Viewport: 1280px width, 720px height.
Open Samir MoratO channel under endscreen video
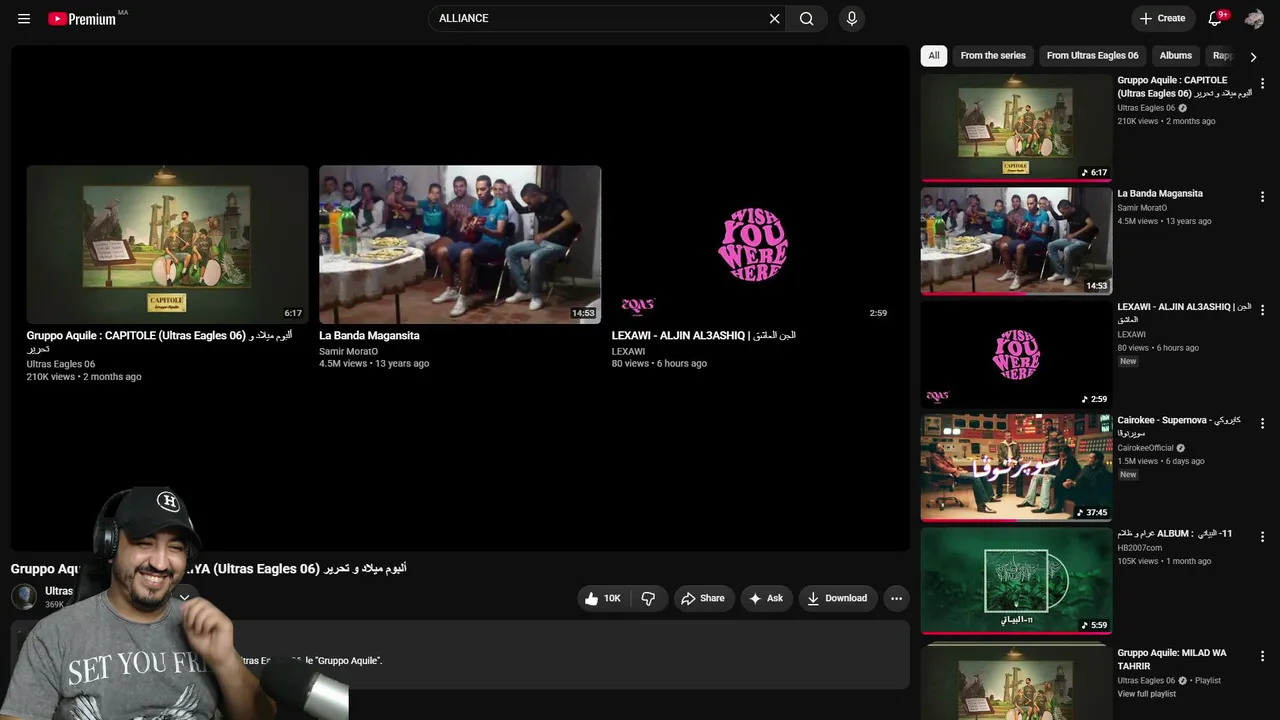point(348,352)
